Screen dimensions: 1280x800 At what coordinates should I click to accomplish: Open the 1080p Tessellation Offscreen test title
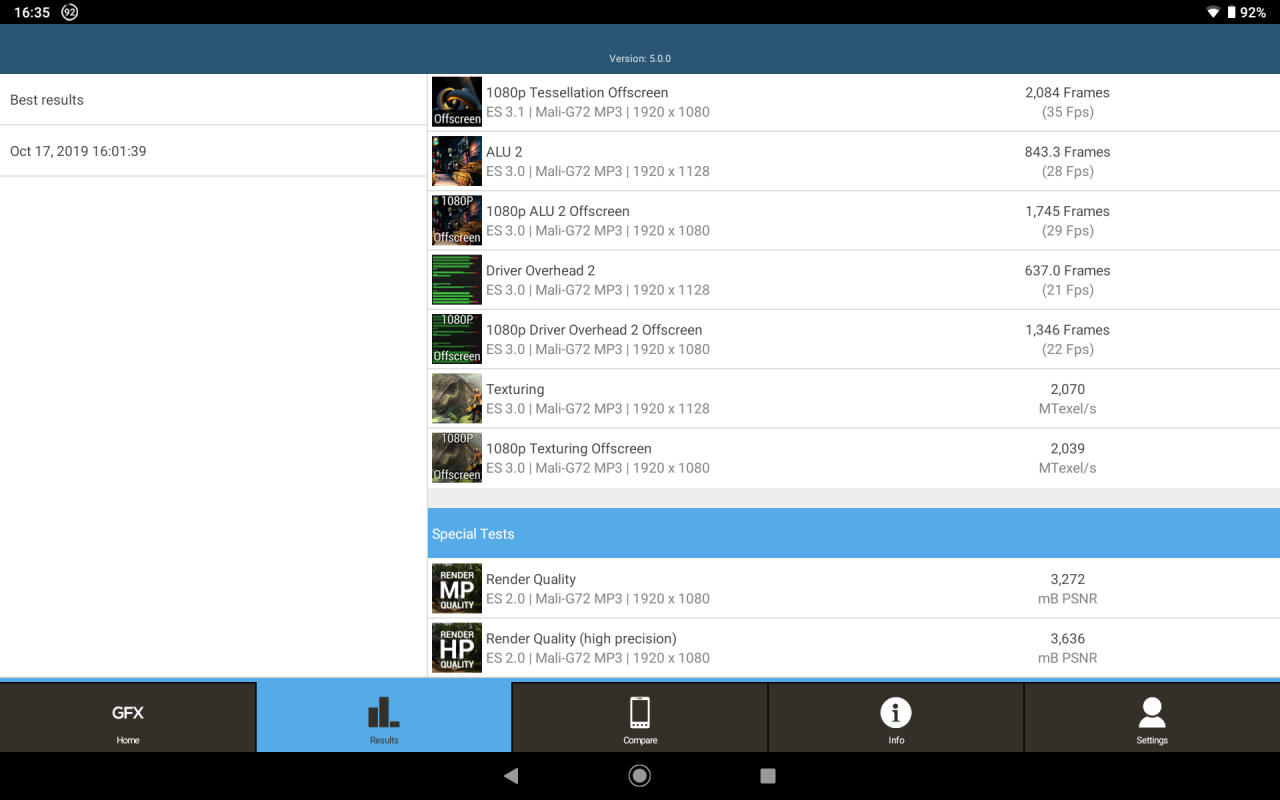tap(577, 92)
